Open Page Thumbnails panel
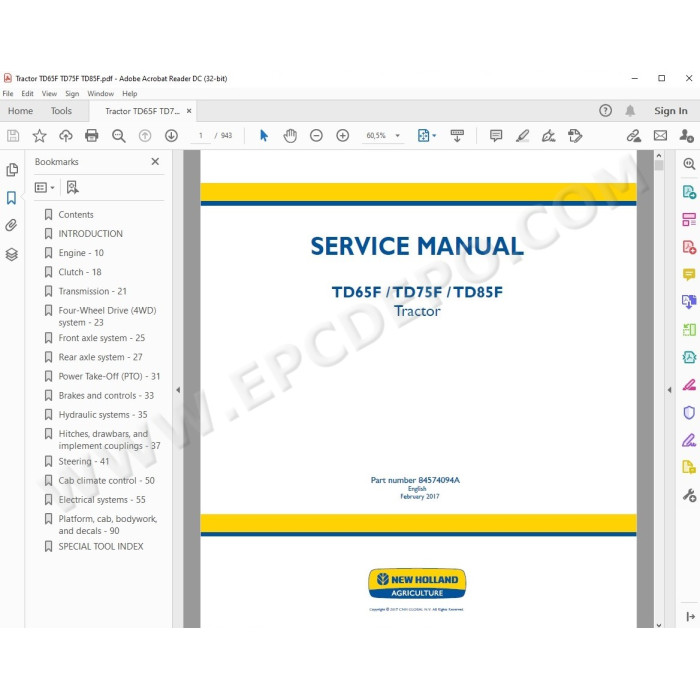Screen dimensions: 700x700 pos(12,170)
